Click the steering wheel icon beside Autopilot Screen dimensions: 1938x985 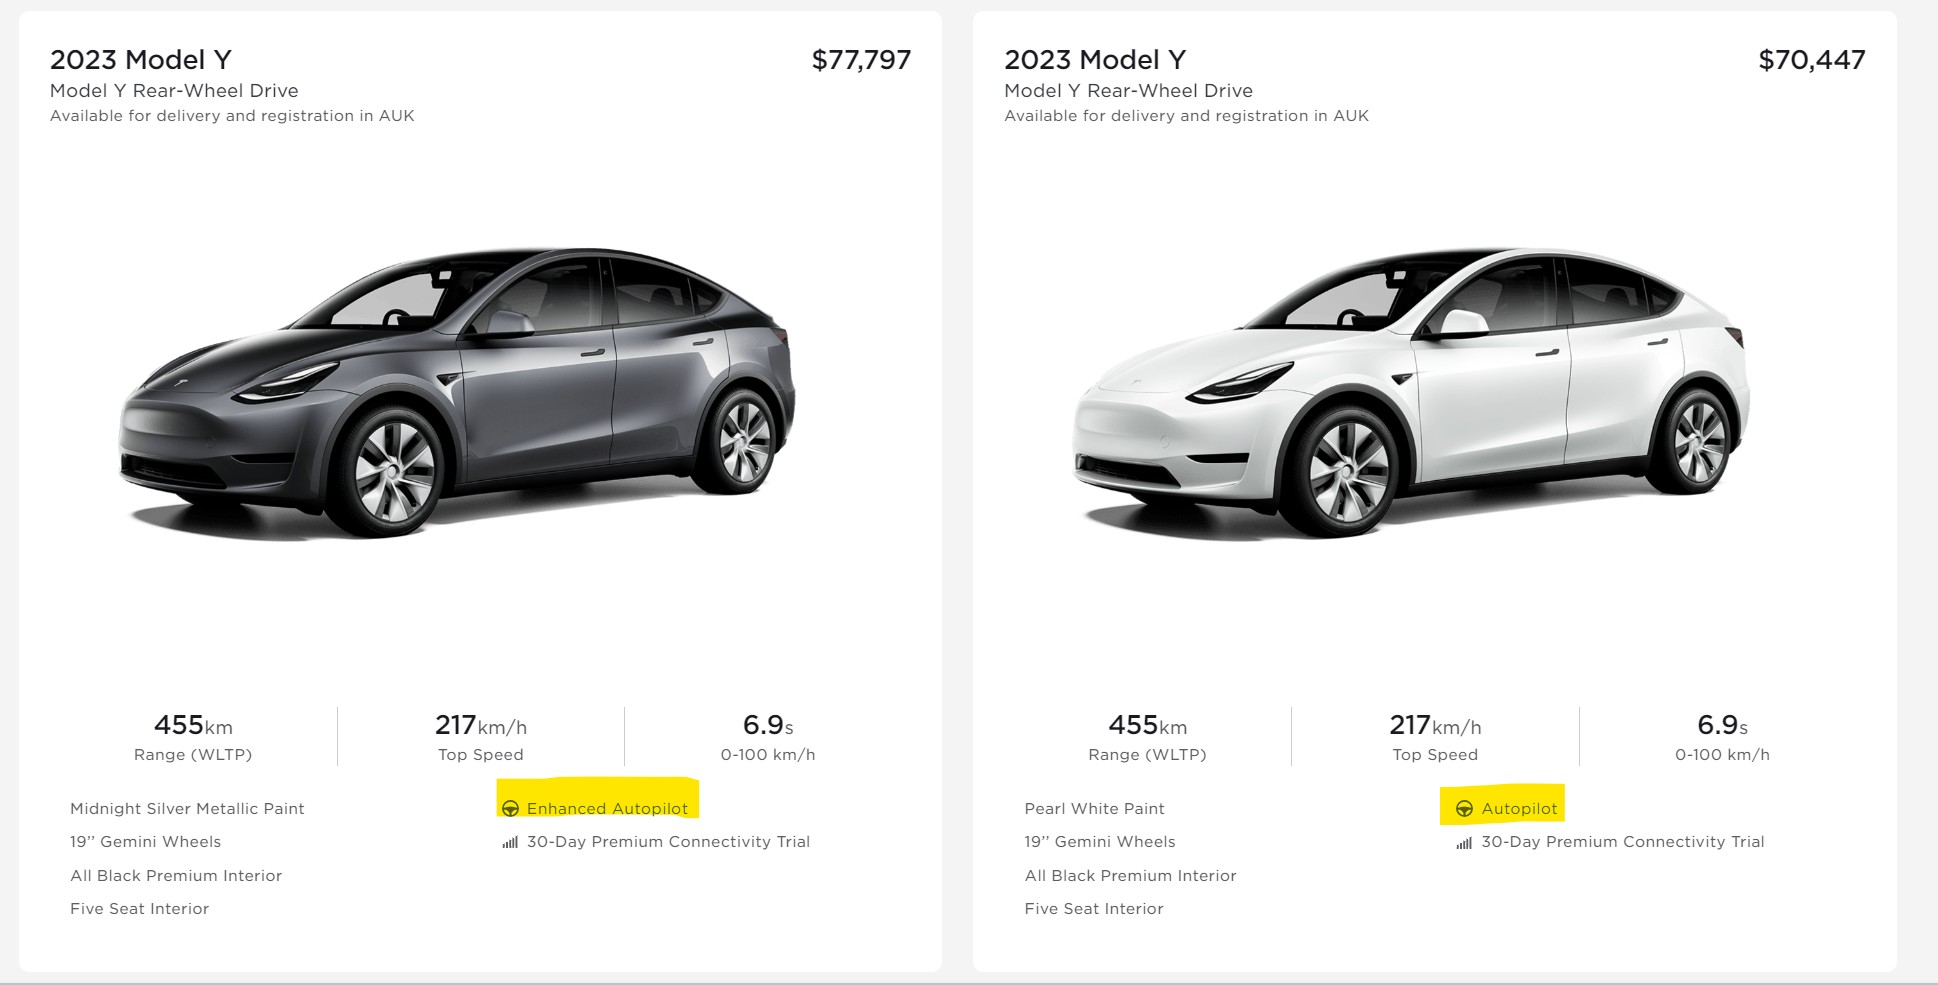[x=1464, y=809]
